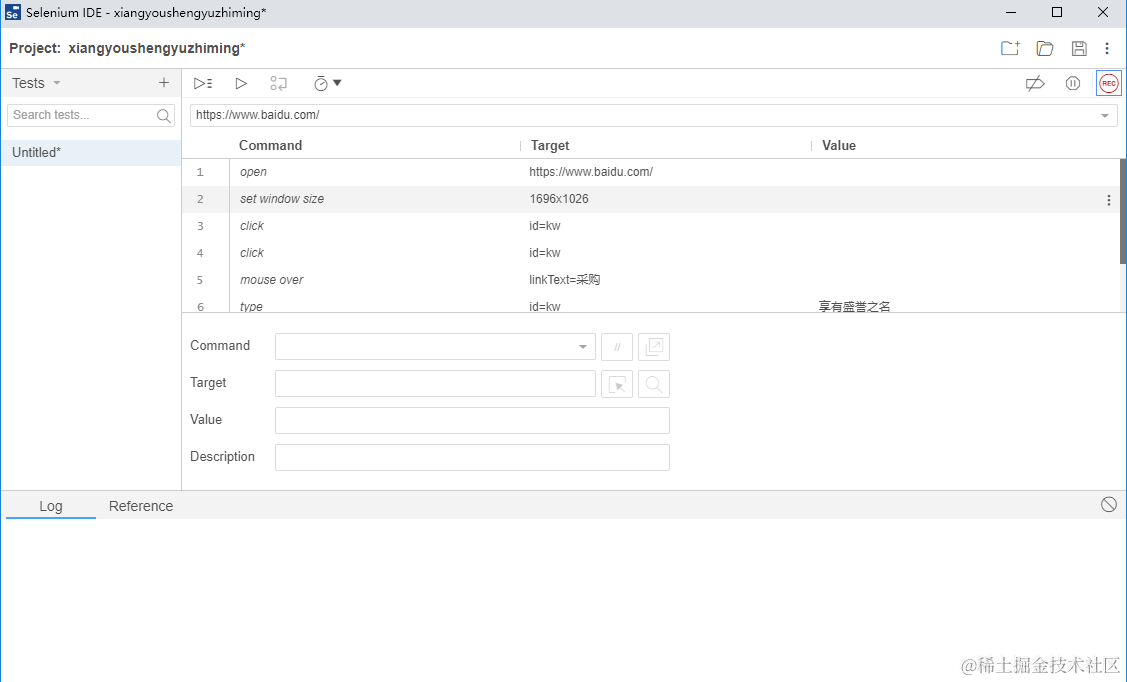Viewport: 1127px width, 682px height.
Task: Click the Selenium IDE title bar icon
Action: coord(12,12)
